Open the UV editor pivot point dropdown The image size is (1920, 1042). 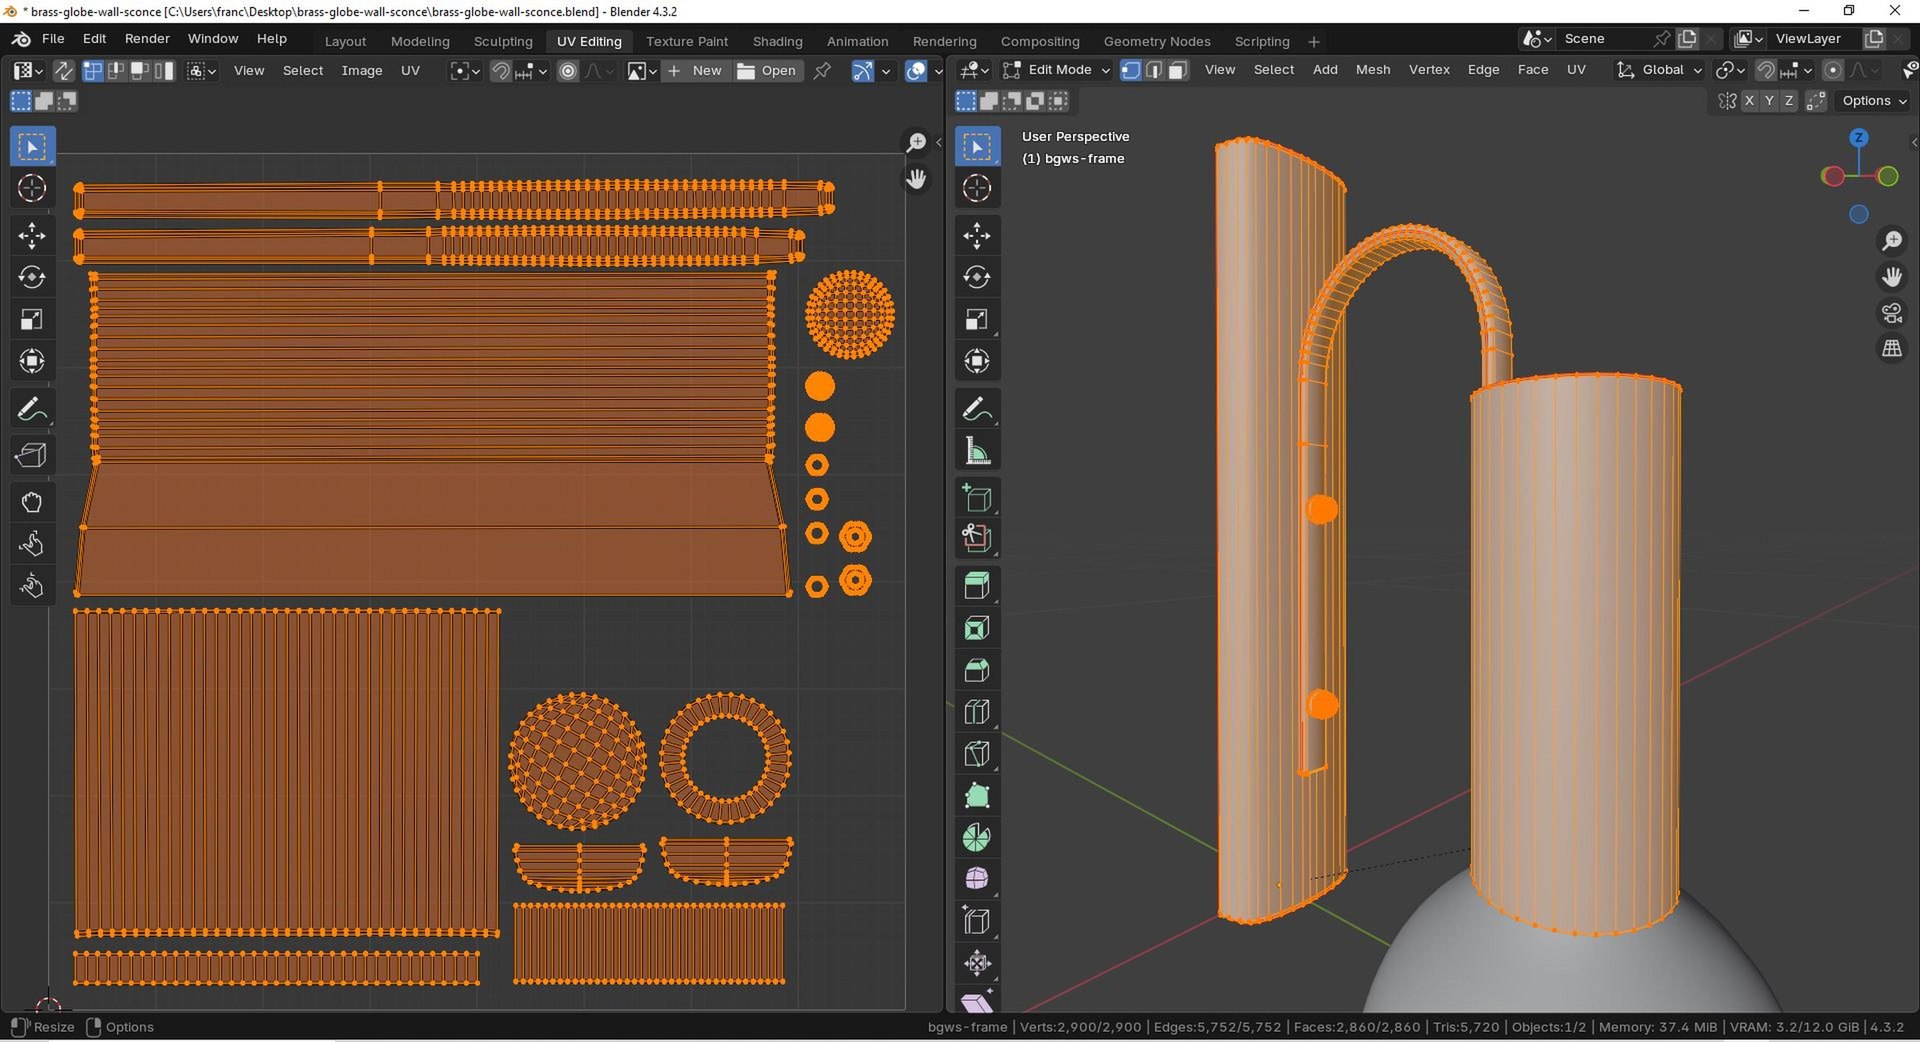465,71
